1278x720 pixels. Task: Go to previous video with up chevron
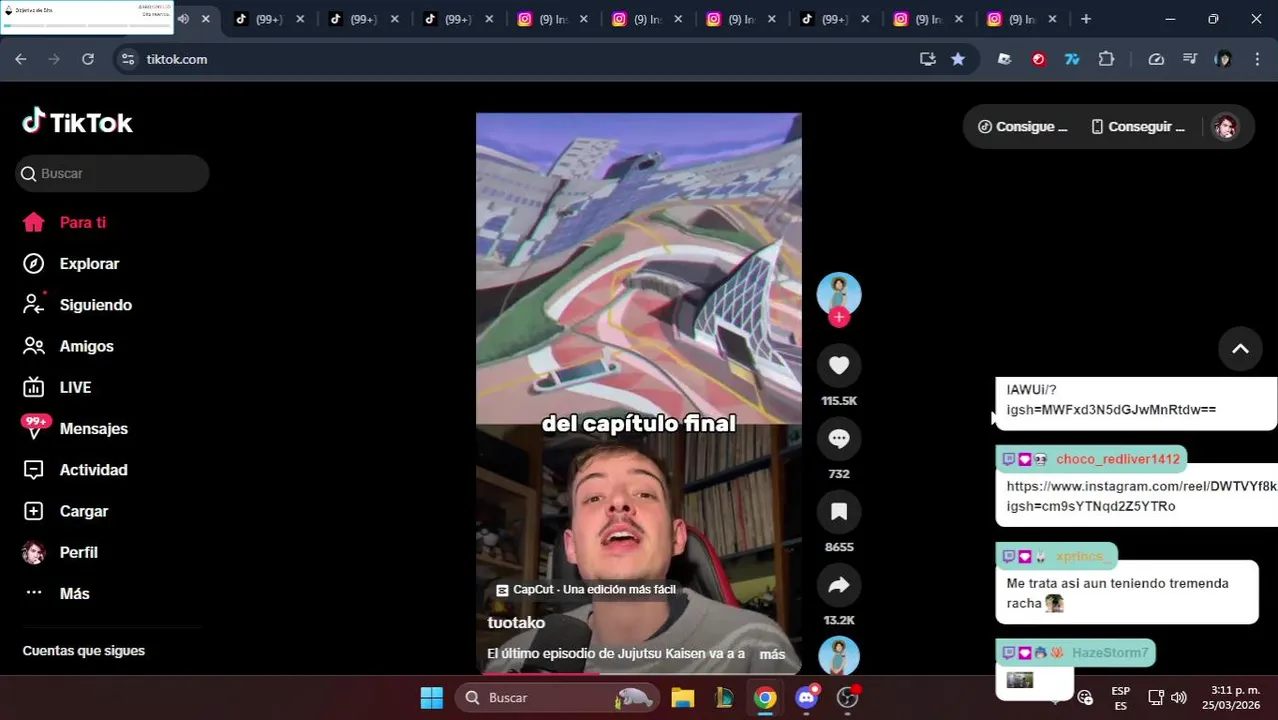[x=1240, y=349]
